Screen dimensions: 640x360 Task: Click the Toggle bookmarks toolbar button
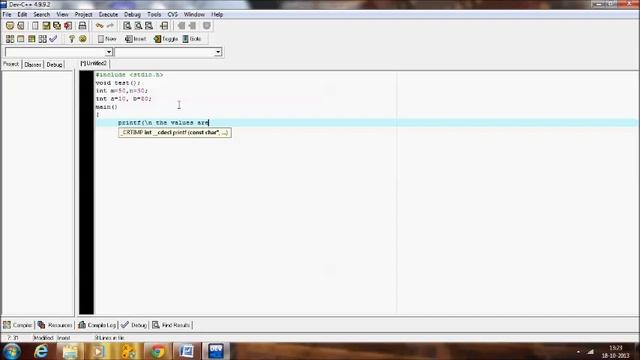point(166,39)
